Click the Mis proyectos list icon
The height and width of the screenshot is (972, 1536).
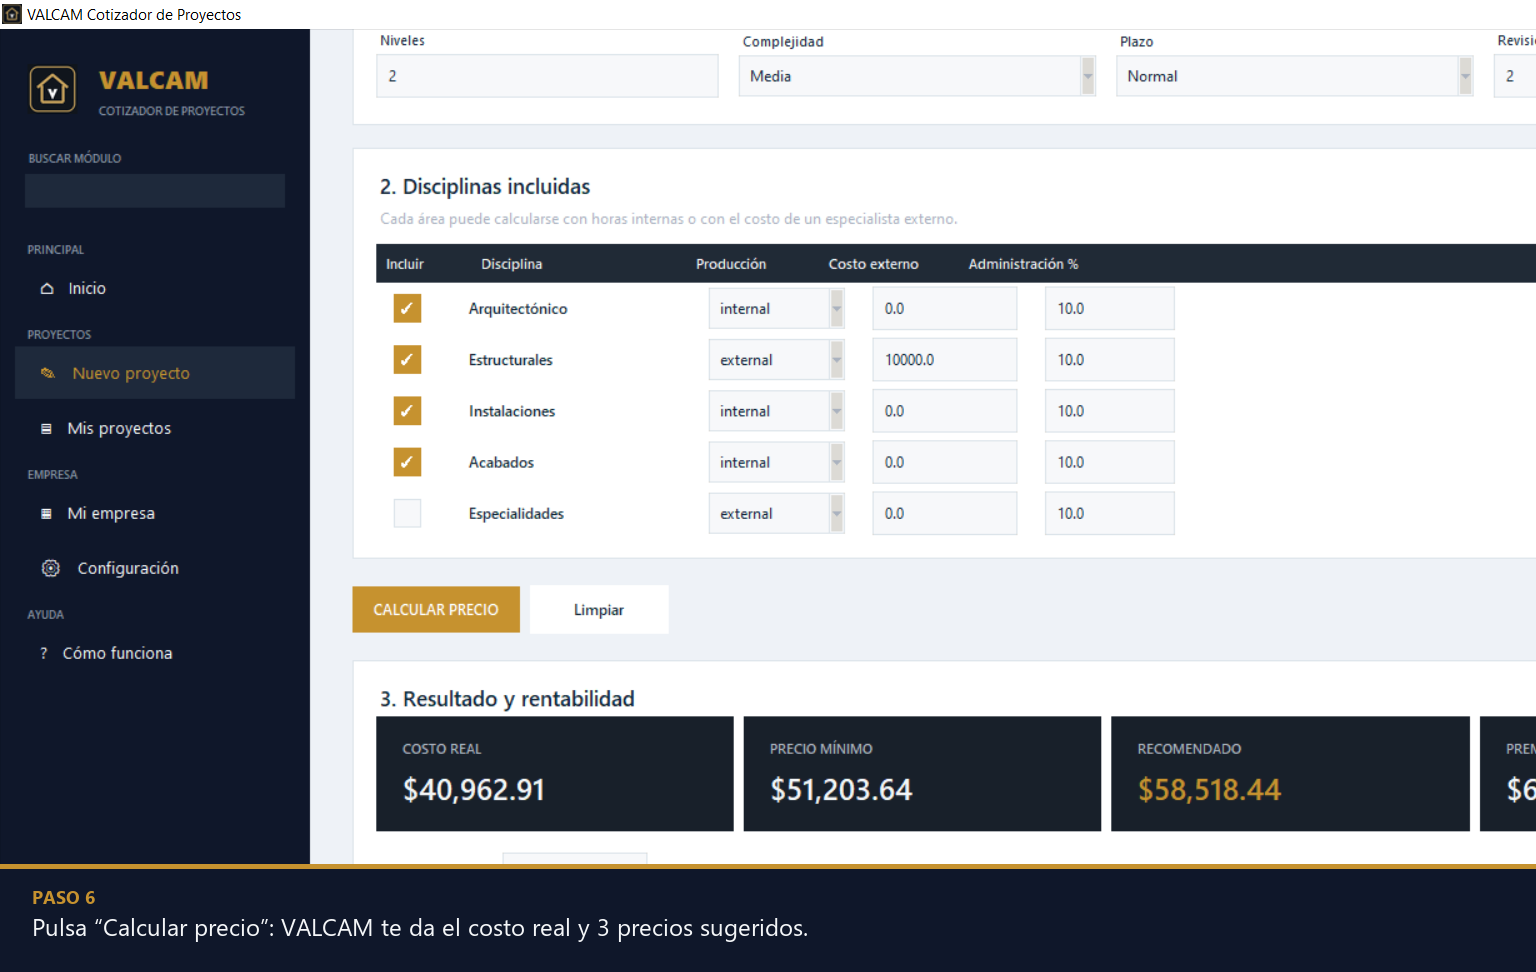coord(46,428)
